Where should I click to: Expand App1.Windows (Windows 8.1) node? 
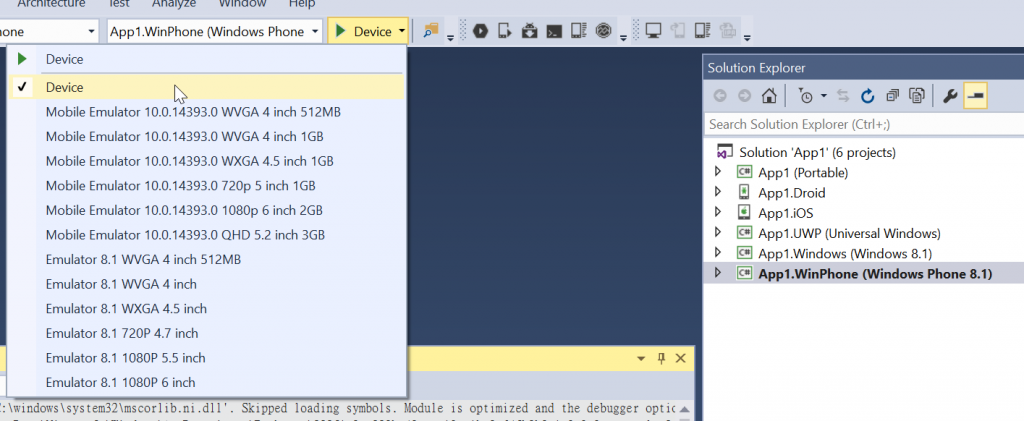[x=718, y=253]
